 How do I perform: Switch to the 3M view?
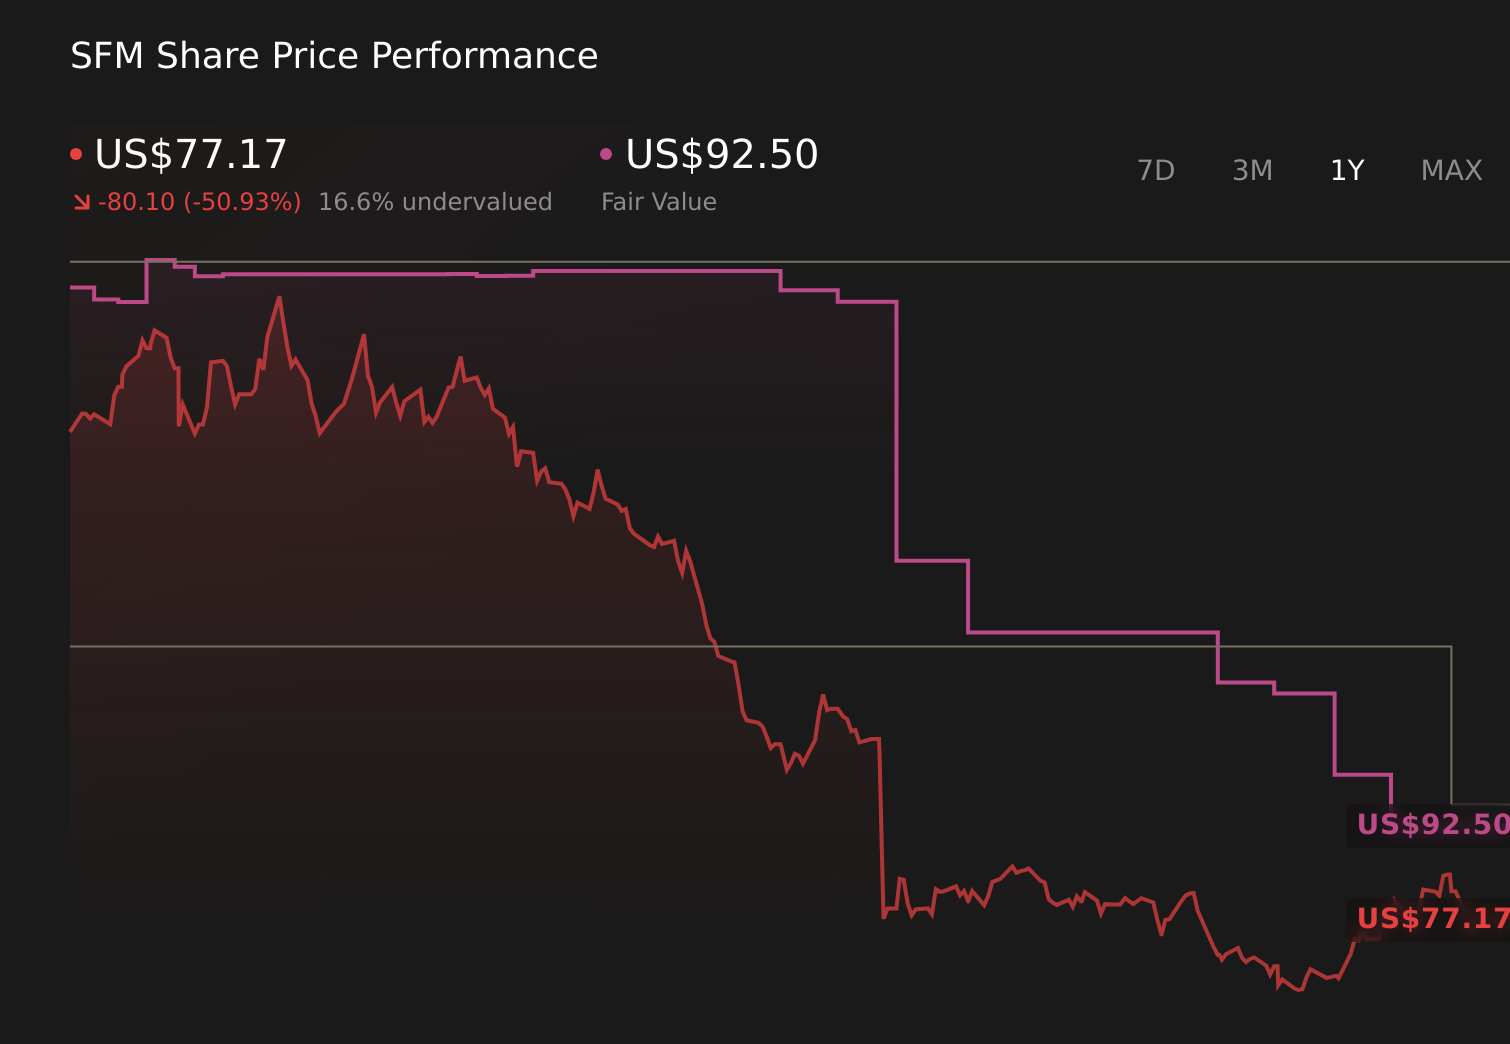(x=1252, y=170)
